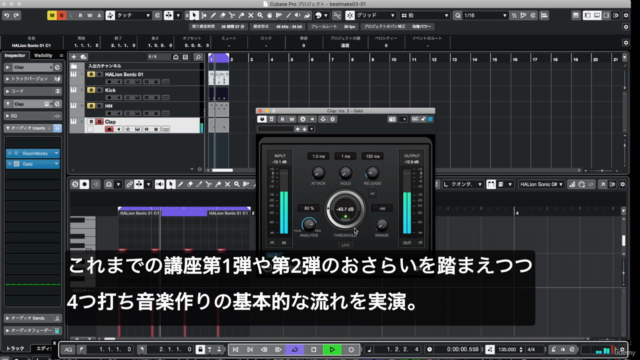Open the automation mode タッチ dropdown
640x360 pixels.
134,16
